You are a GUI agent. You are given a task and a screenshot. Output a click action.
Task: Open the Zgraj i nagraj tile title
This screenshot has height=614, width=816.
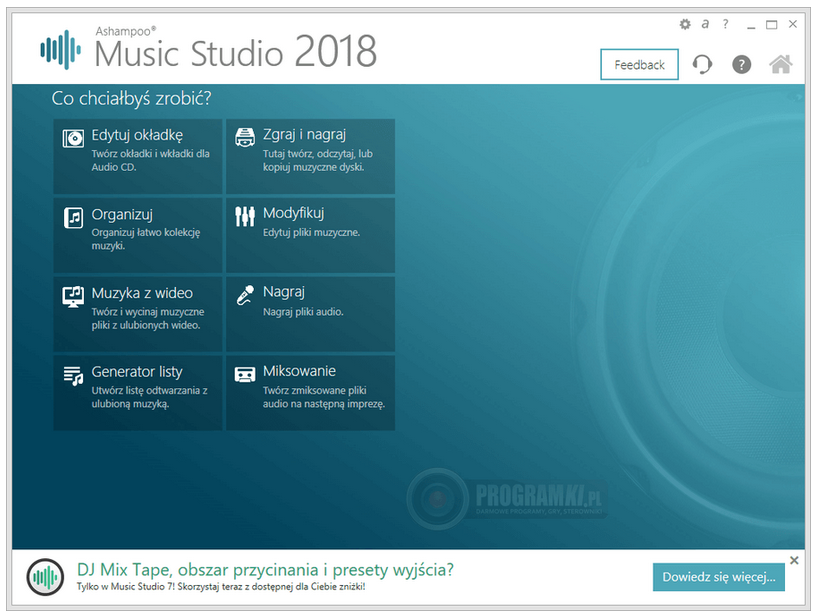[304, 134]
